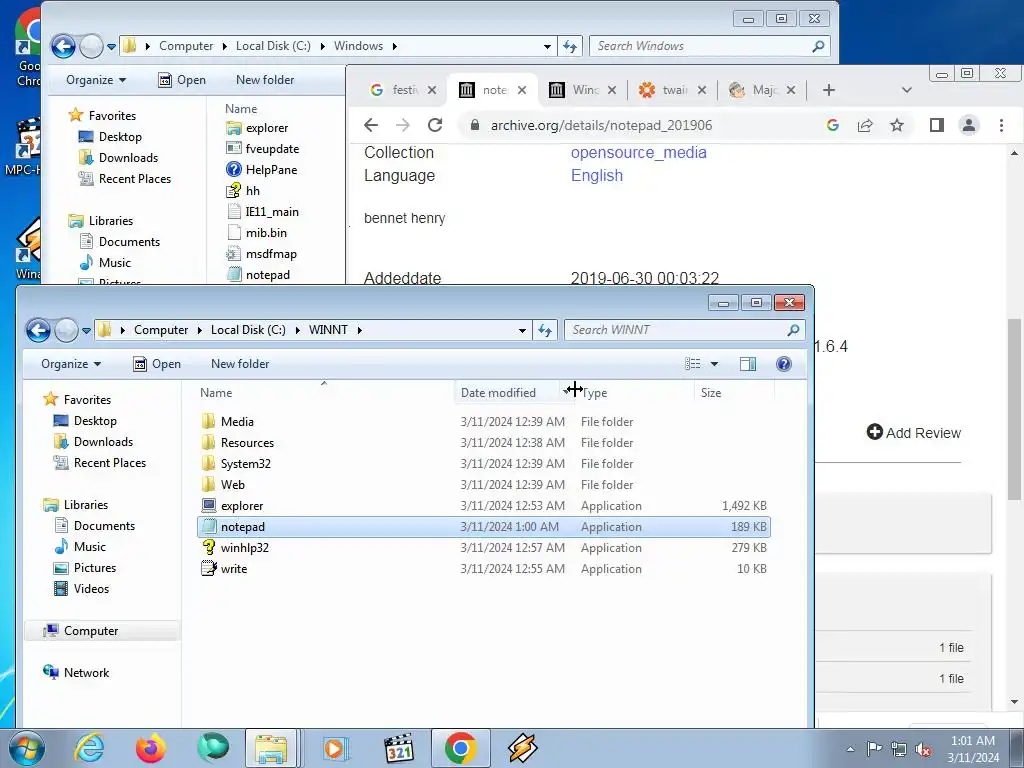Go back in the Windows folder Explorer window
The height and width of the screenshot is (768, 1024).
(x=63, y=46)
